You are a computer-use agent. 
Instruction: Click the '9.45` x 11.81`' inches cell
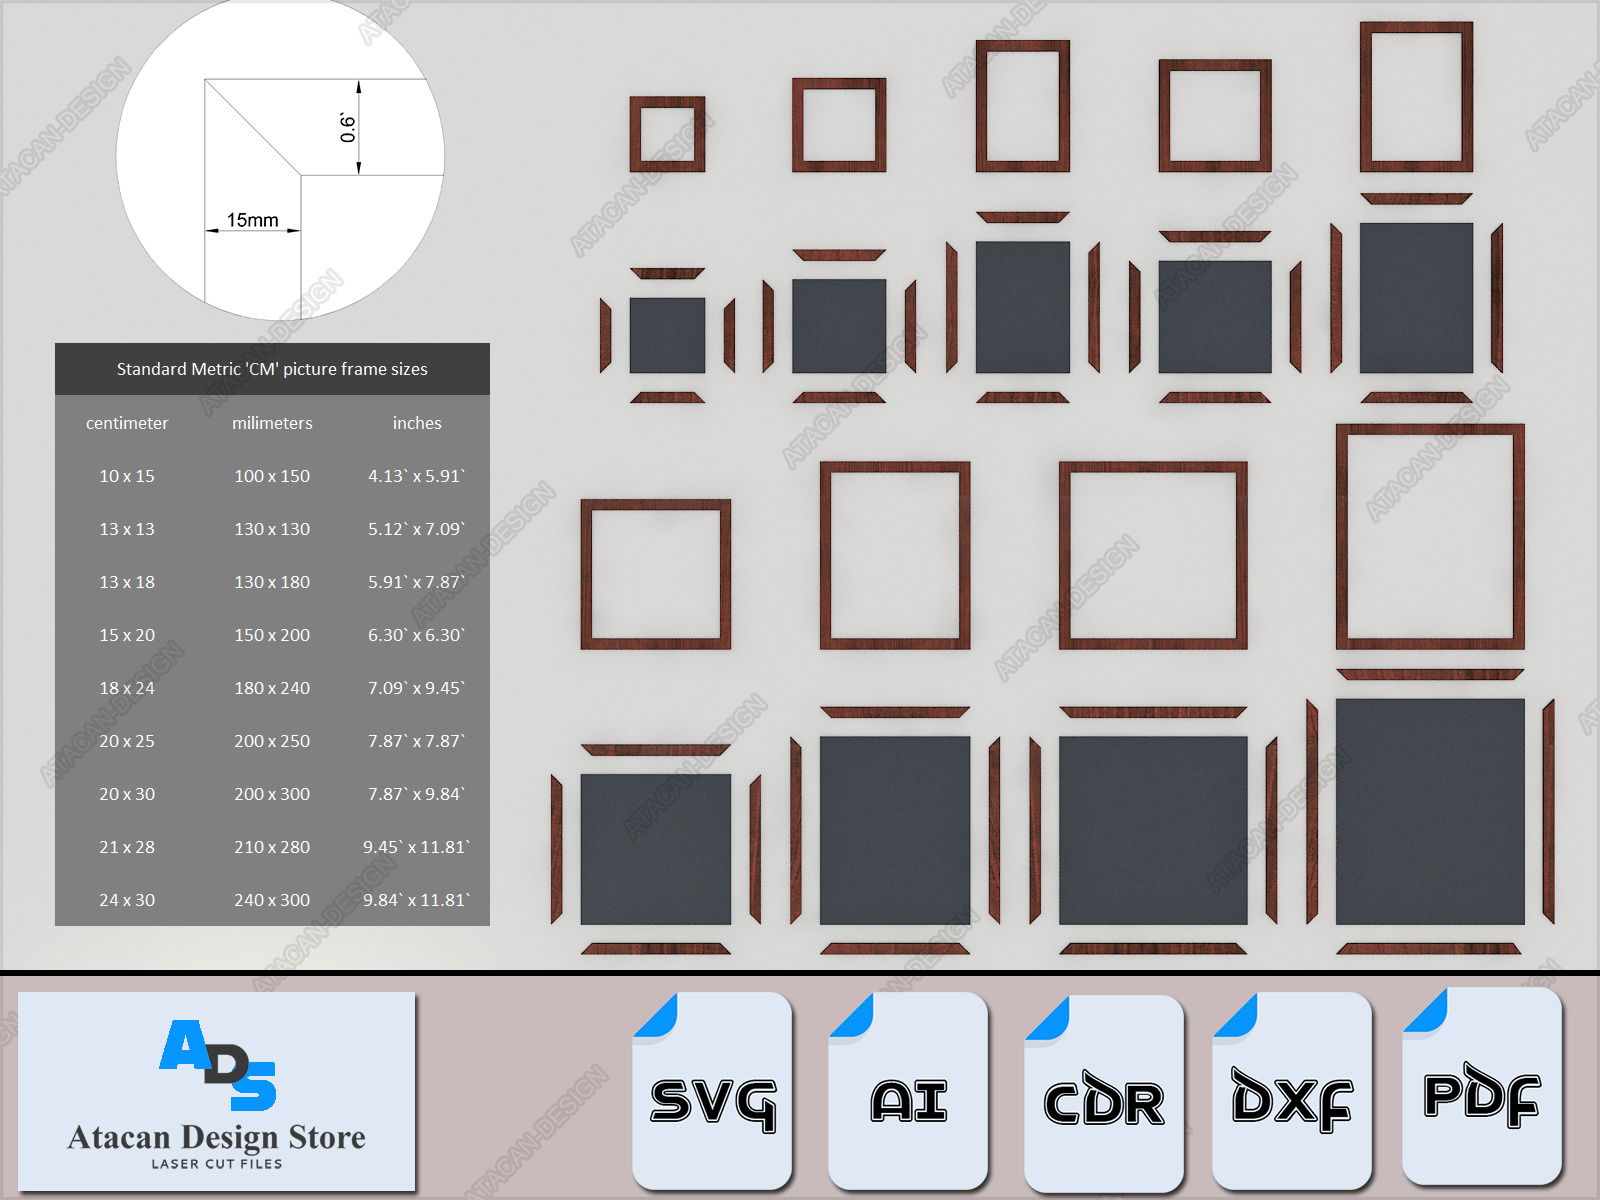416,847
